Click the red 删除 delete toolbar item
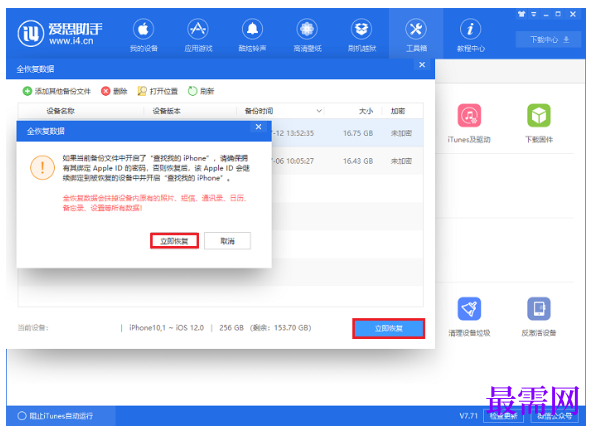 (x=114, y=91)
